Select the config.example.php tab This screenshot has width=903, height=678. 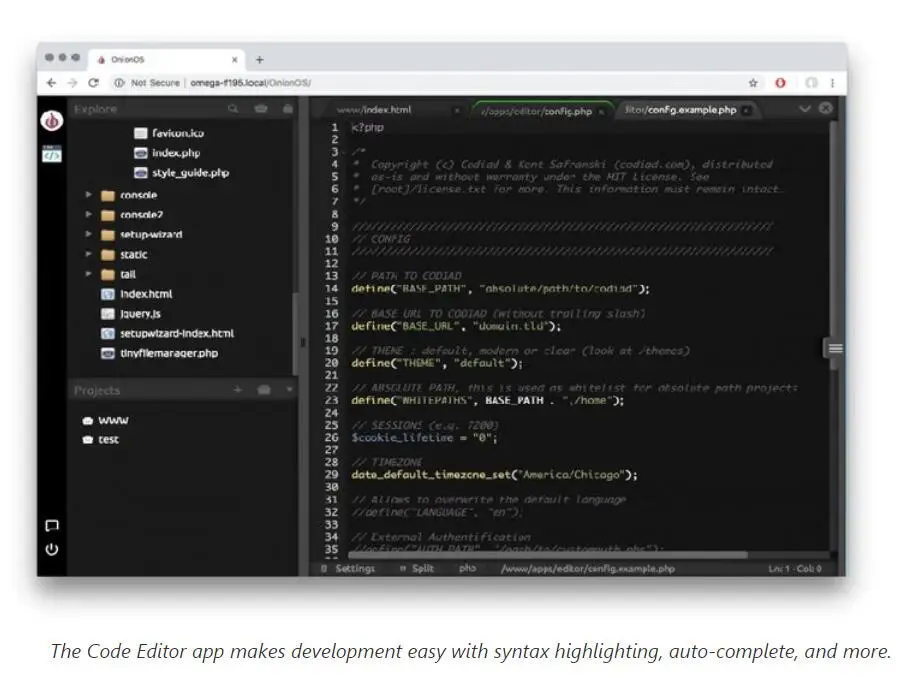pyautogui.click(x=681, y=109)
